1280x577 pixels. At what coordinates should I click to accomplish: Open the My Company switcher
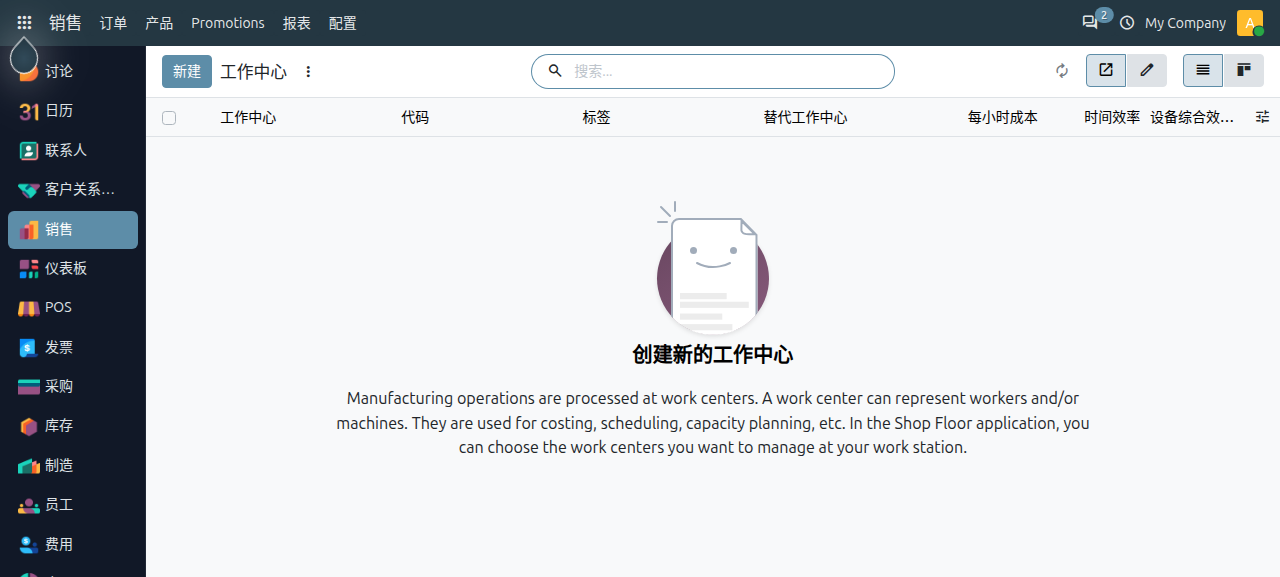(x=1185, y=23)
